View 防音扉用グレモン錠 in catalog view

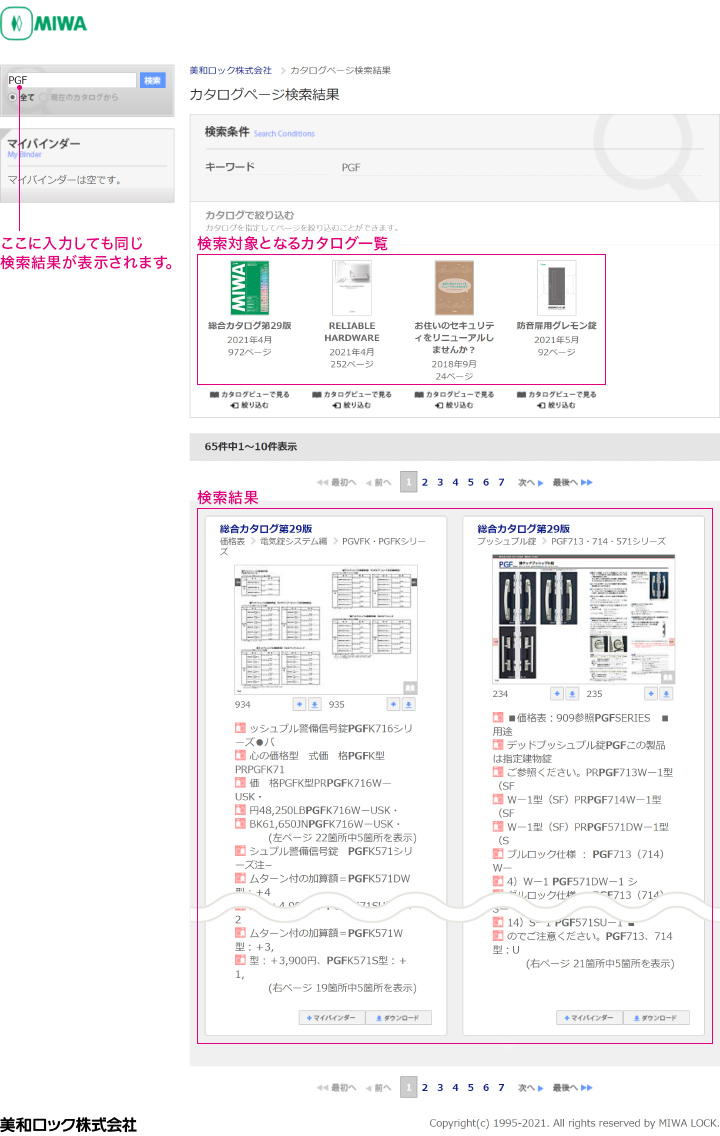(x=556, y=394)
